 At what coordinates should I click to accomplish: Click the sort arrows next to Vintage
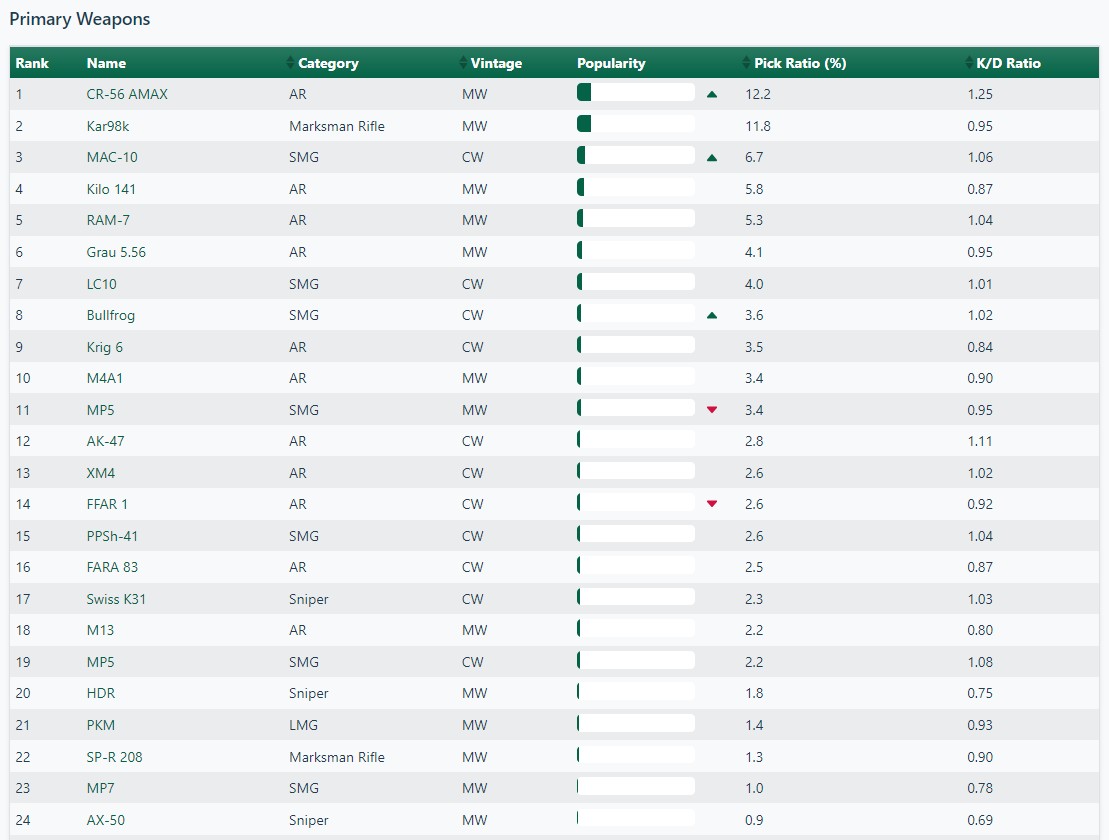coord(463,63)
